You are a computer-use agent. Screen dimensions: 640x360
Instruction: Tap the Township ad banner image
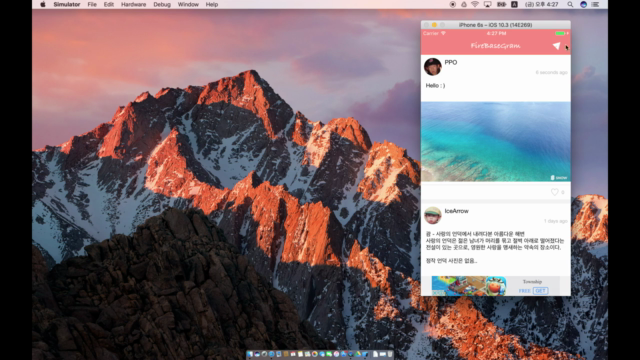469,286
